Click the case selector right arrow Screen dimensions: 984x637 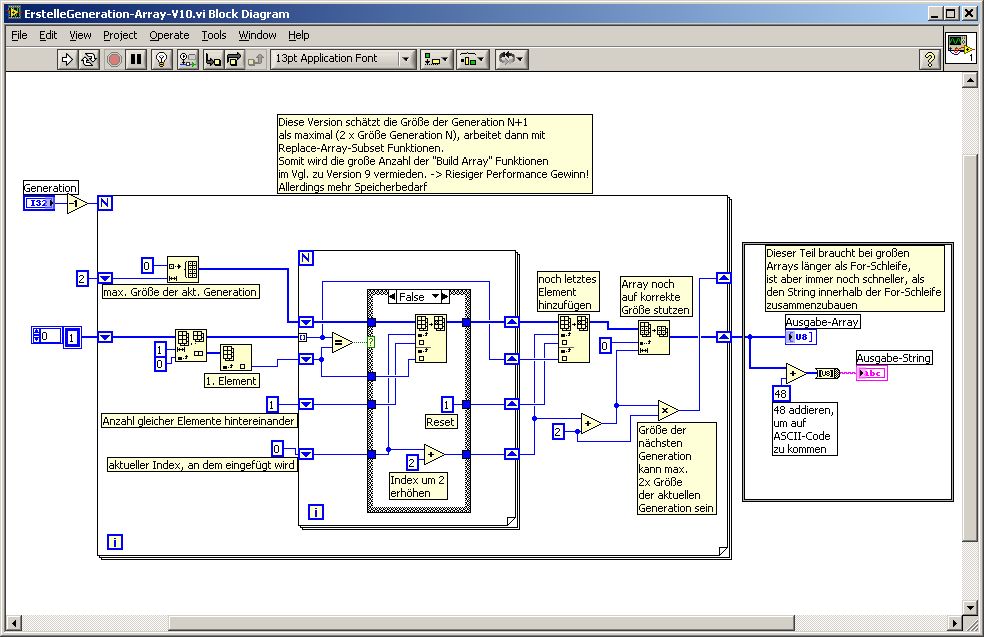point(445,297)
